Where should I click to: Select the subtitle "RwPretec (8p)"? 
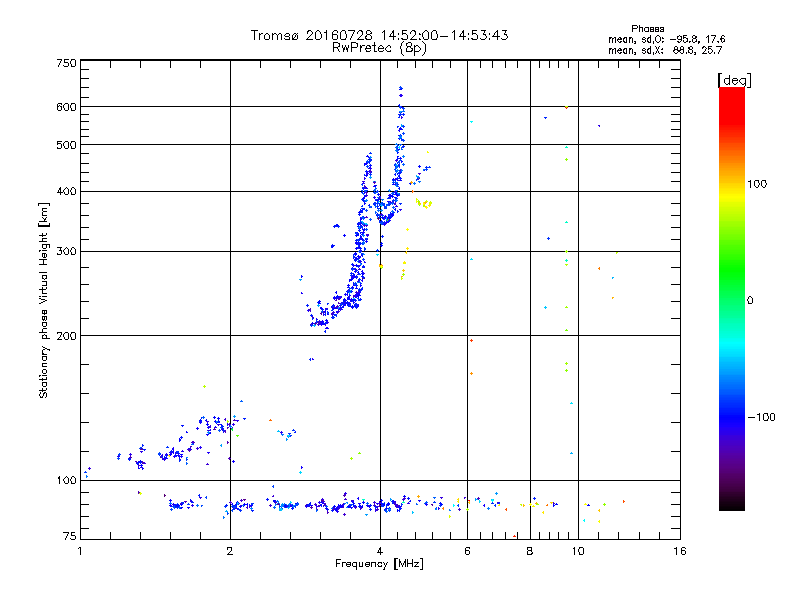coord(379,48)
